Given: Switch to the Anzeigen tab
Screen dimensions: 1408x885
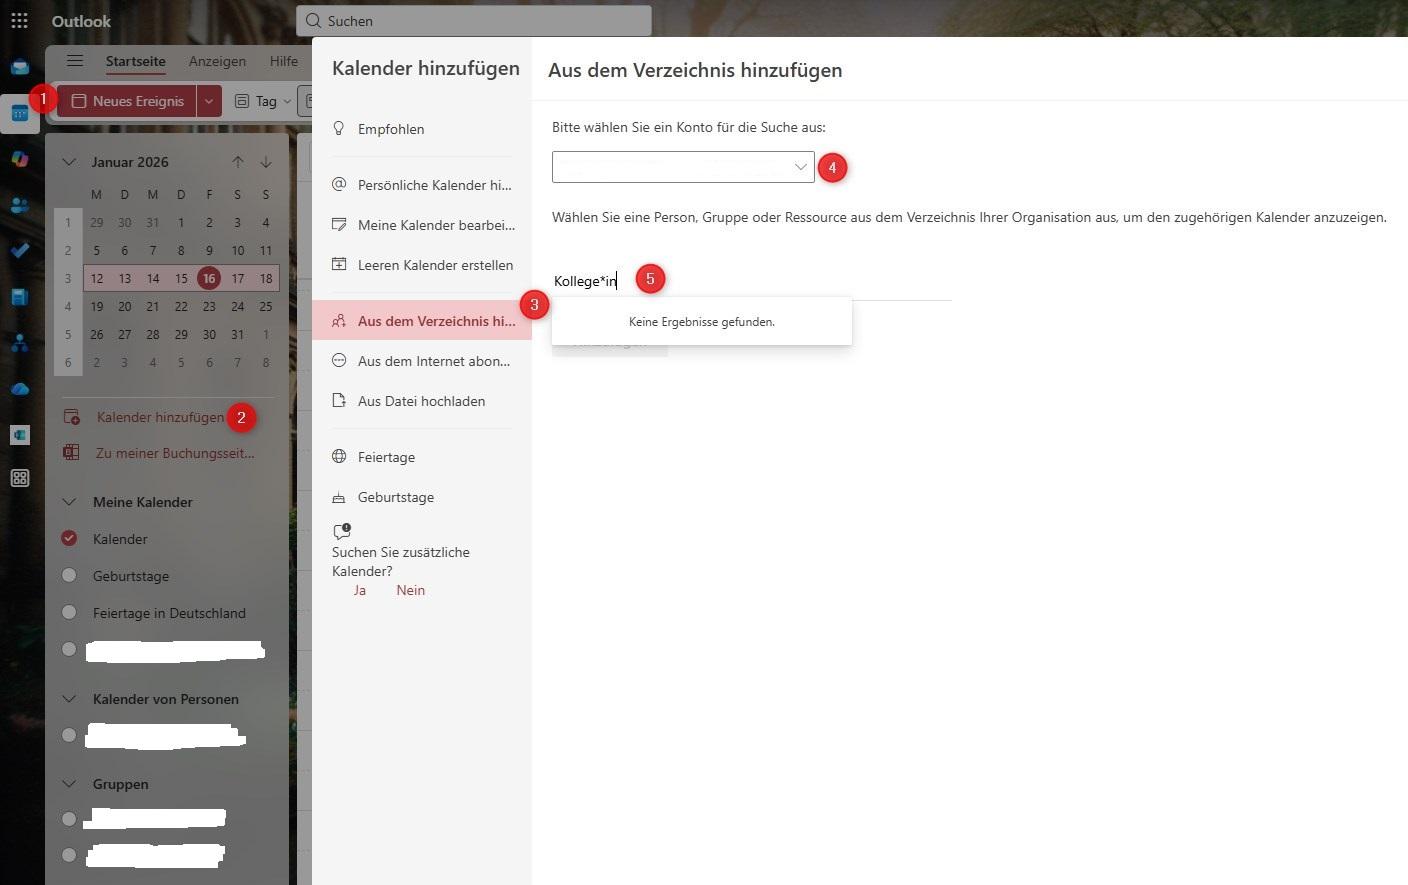Looking at the screenshot, I should tap(217, 61).
